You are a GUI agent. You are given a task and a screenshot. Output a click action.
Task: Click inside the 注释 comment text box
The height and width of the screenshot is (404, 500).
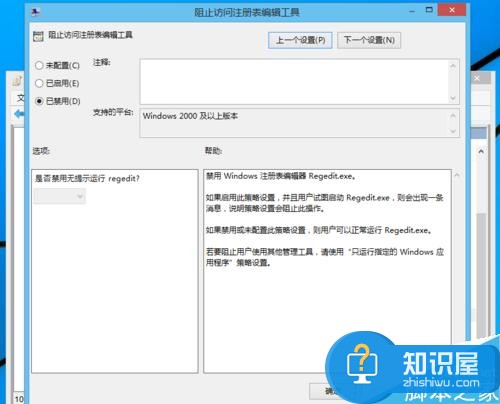coord(295,82)
